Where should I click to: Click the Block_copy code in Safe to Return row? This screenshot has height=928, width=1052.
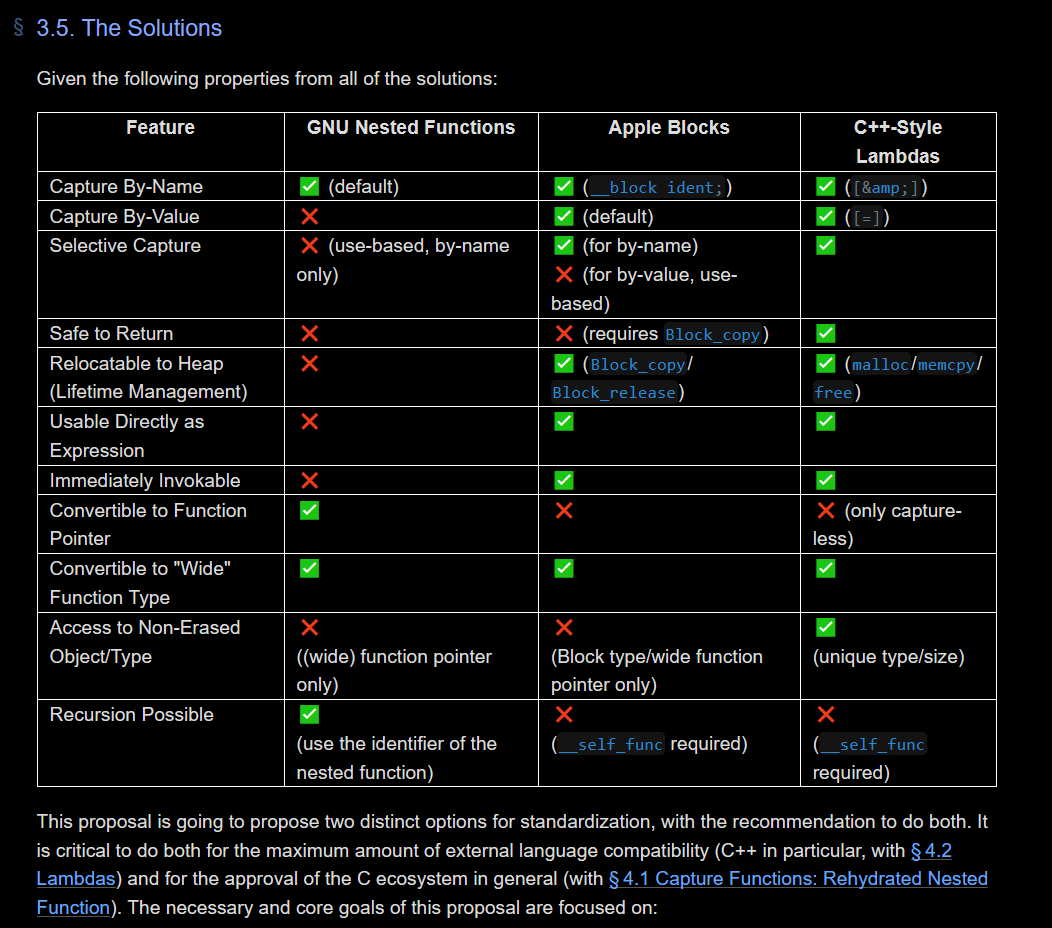pyautogui.click(x=712, y=334)
